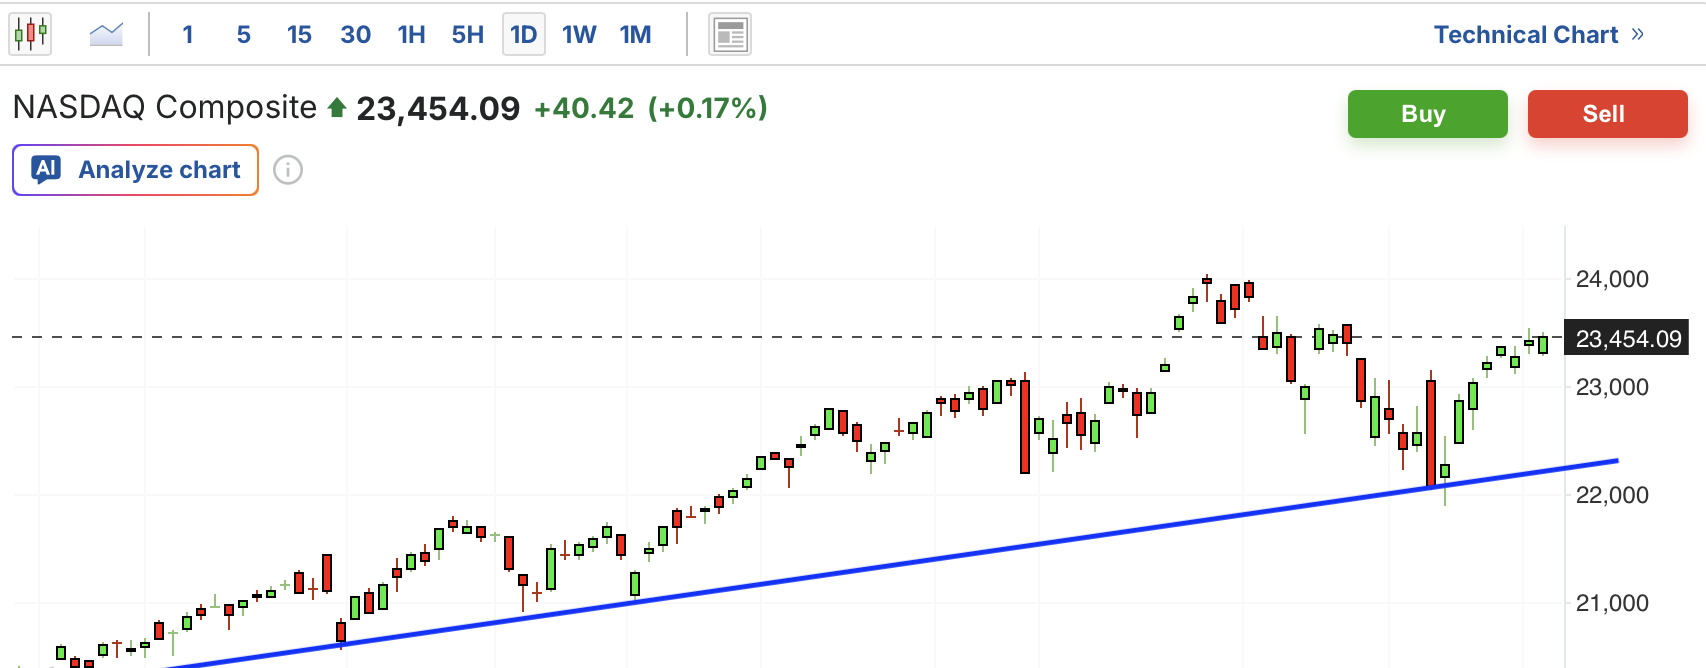Click the green Buy button
This screenshot has width=1706, height=668.
tap(1427, 114)
